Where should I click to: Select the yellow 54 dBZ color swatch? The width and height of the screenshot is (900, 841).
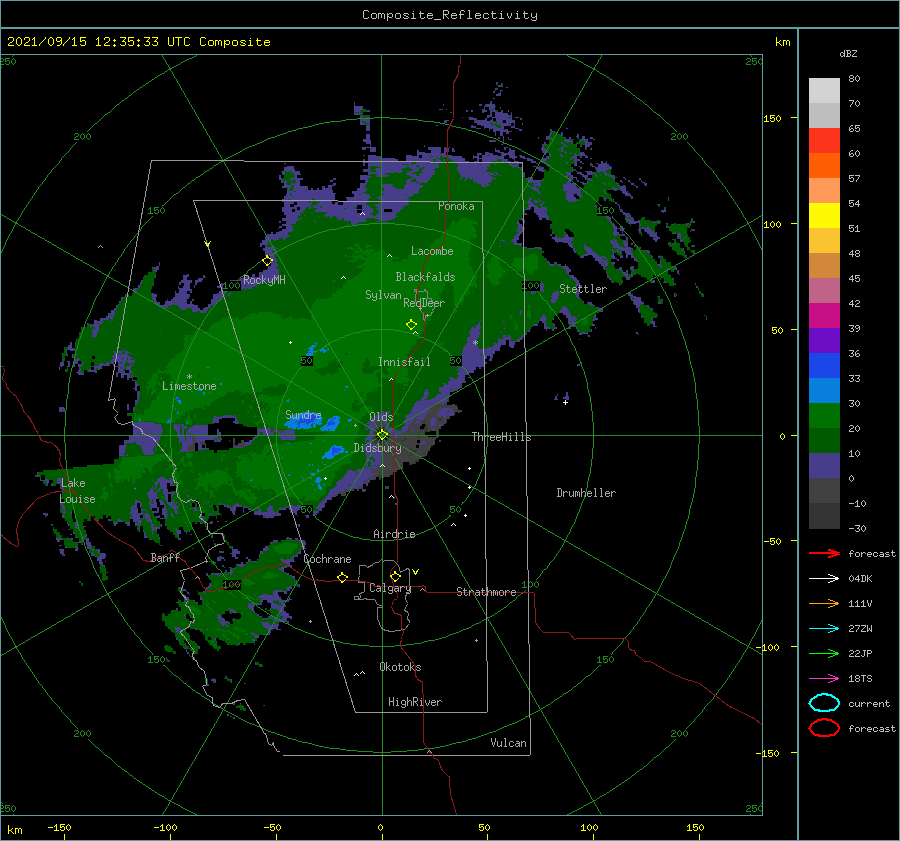[x=824, y=215]
